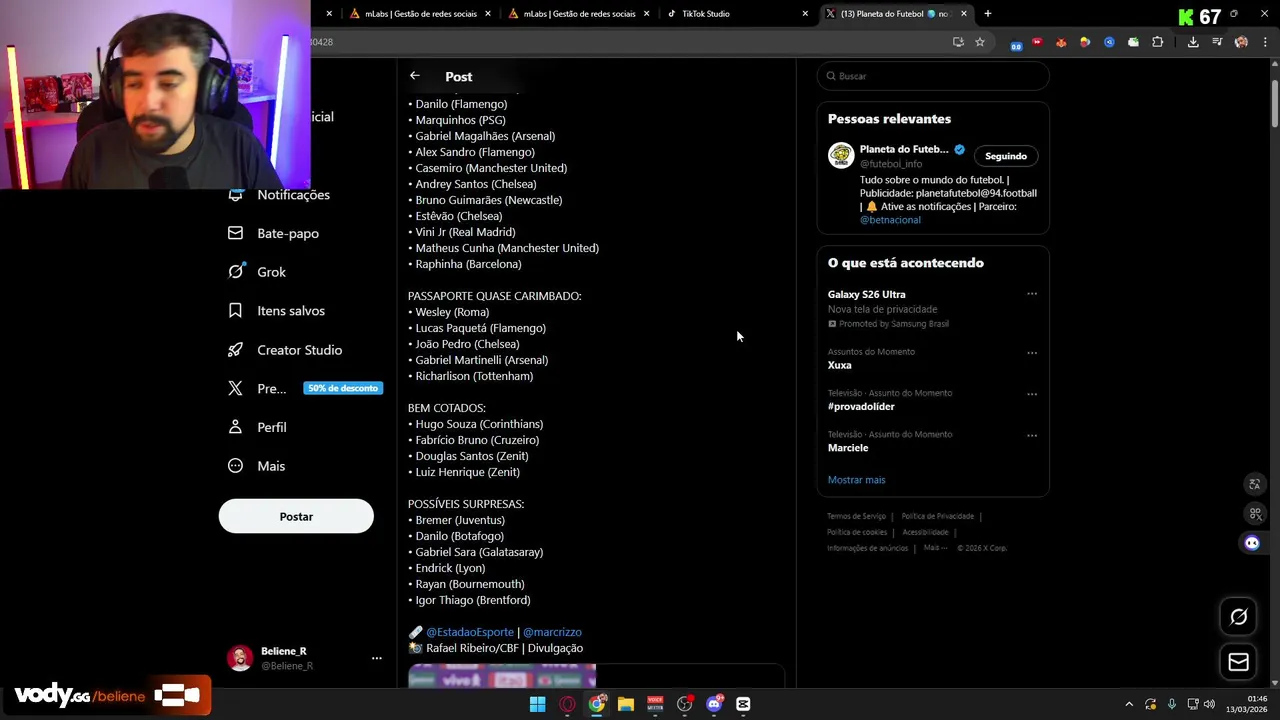The height and width of the screenshot is (720, 1280).
Task: Open the Chrome profile avatar
Action: coord(1241,42)
